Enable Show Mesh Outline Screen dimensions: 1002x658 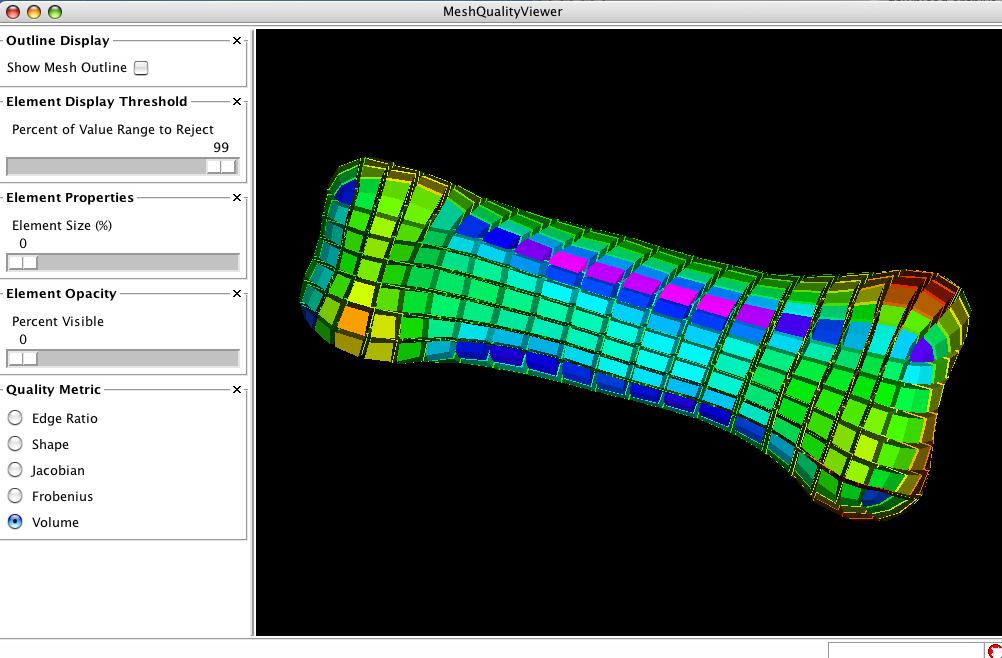pos(141,67)
